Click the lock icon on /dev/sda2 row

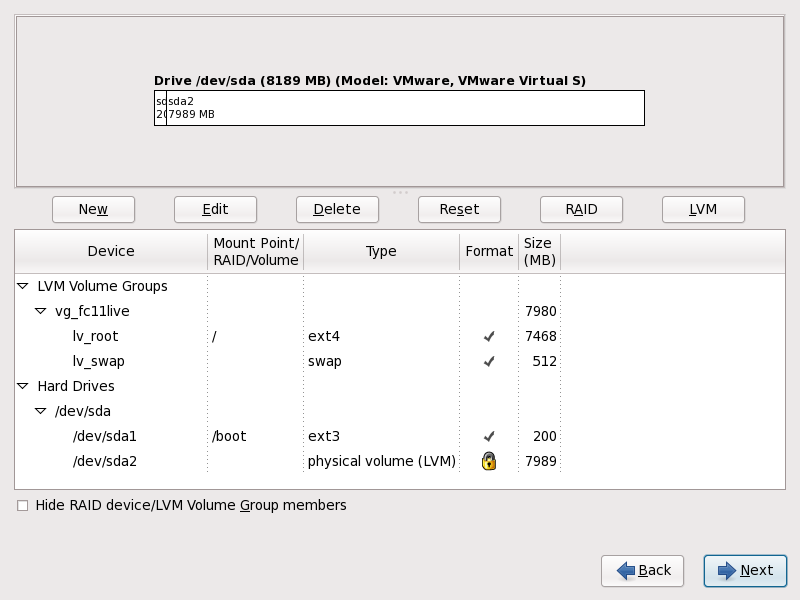[x=488, y=461]
